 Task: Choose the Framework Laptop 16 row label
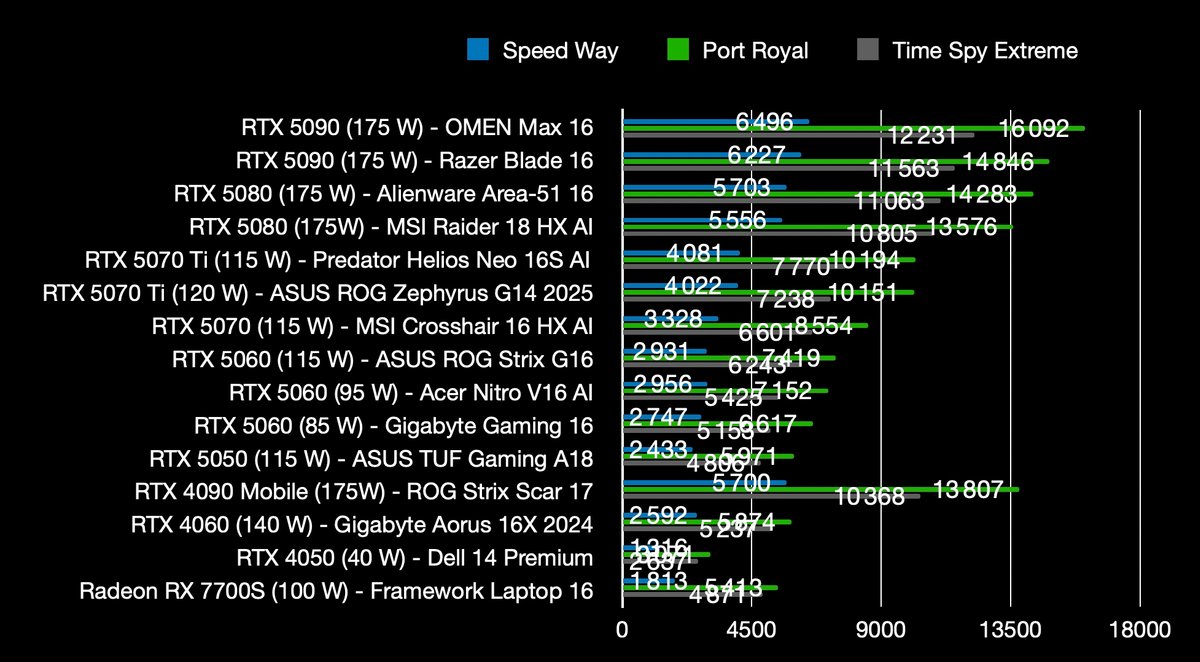click(336, 590)
